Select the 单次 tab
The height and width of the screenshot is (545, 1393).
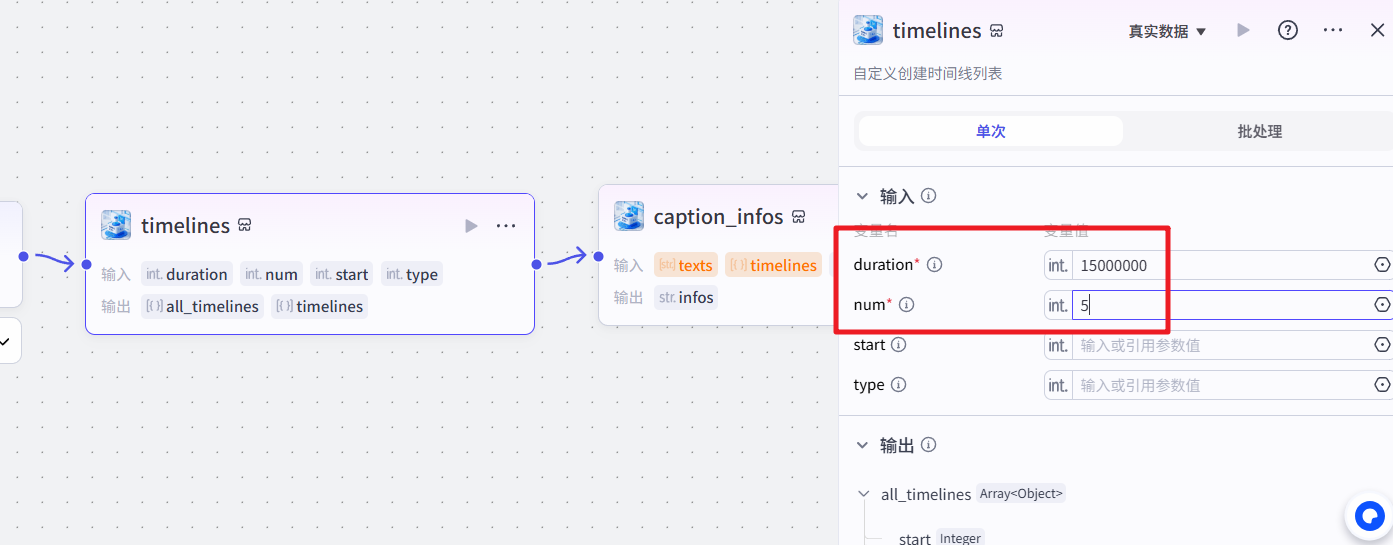click(990, 131)
